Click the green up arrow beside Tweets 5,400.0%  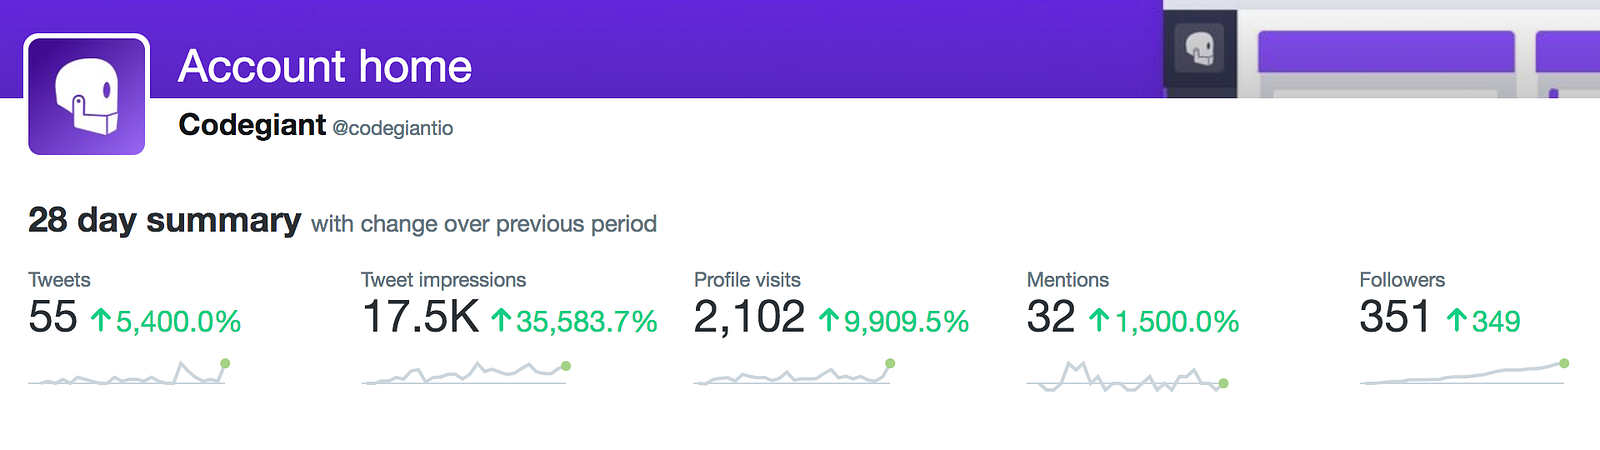click(100, 320)
